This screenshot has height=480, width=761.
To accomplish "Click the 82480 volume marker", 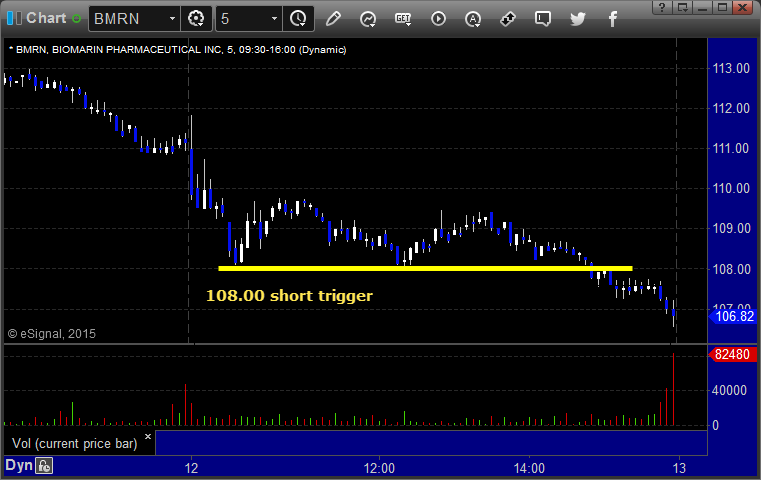I will point(732,354).
